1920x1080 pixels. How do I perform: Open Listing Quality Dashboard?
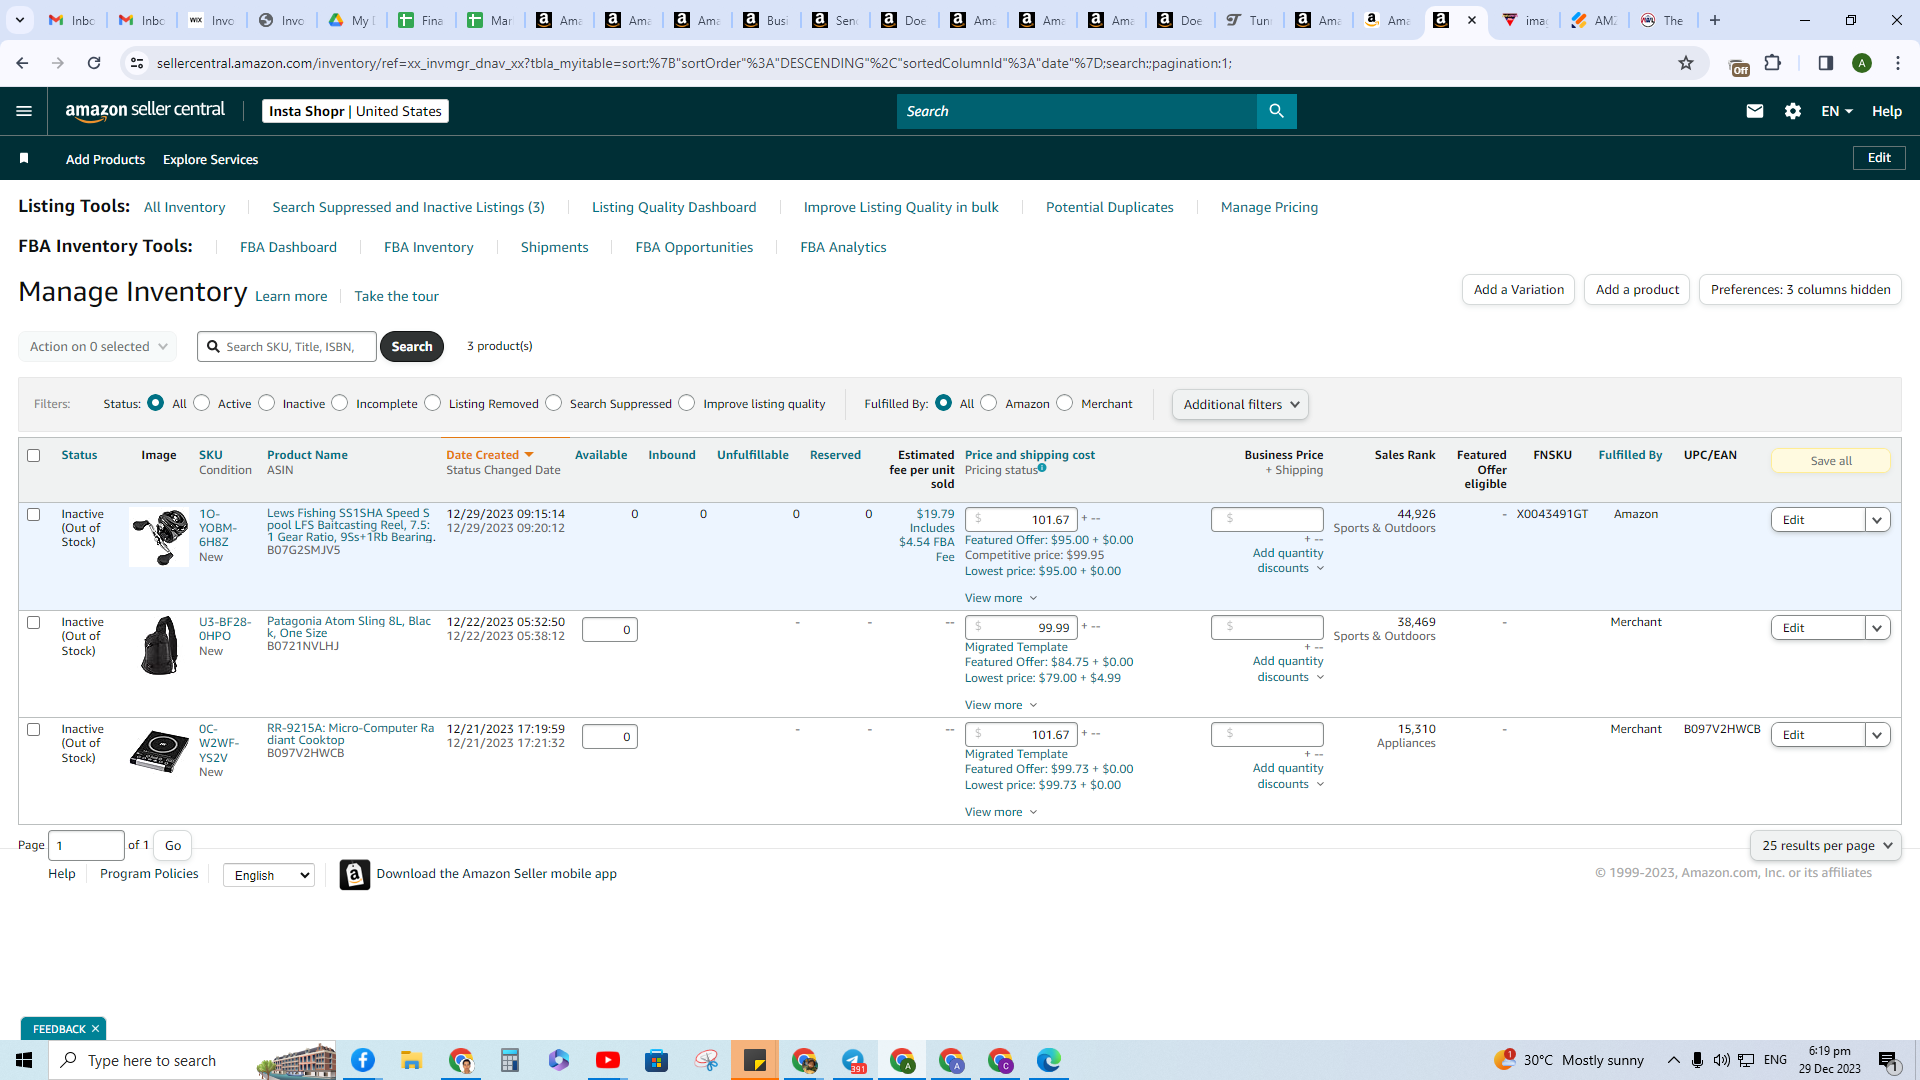coord(674,207)
